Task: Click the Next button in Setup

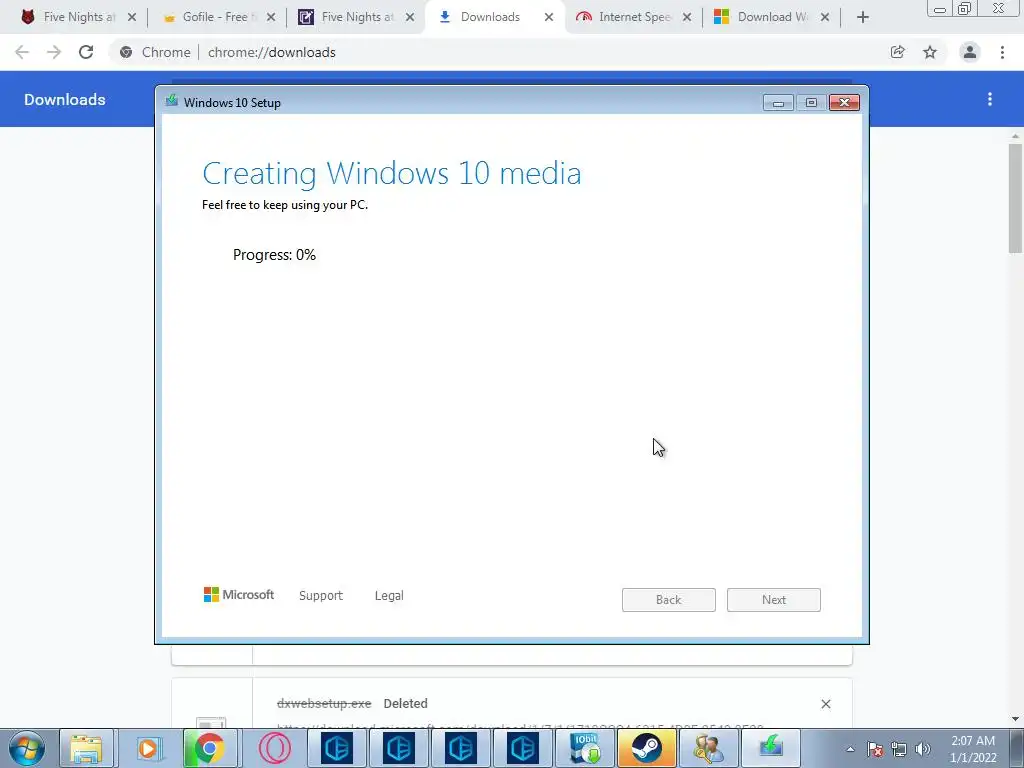Action: click(x=774, y=600)
